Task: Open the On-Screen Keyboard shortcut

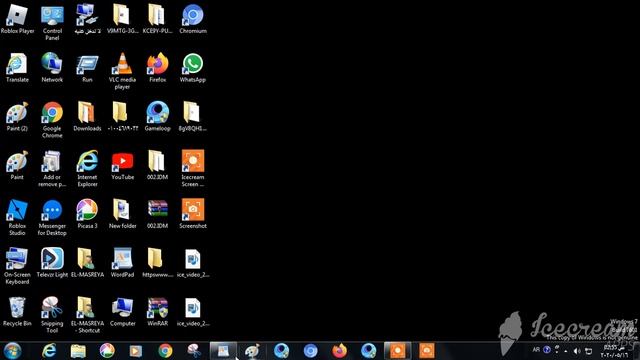Action: click(17, 266)
